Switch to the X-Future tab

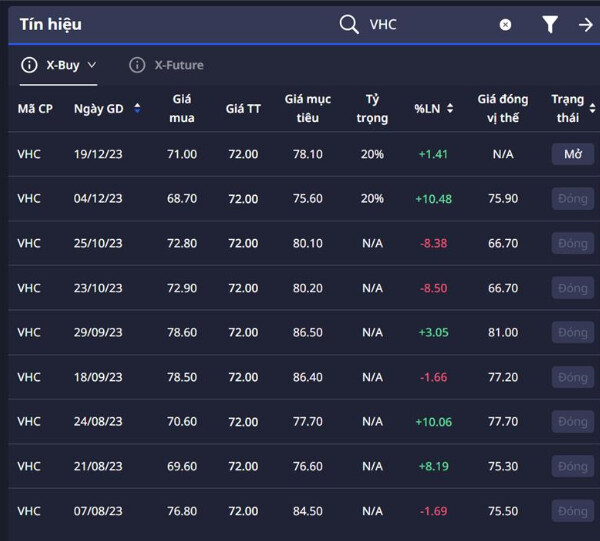coord(178,65)
